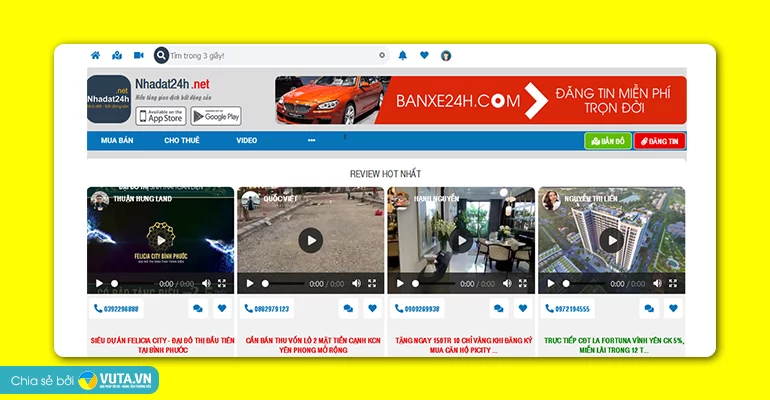Open the 'CẦN BÁN THU VỐN LÔ 2 MẶT TIỀN' title

click(x=313, y=345)
